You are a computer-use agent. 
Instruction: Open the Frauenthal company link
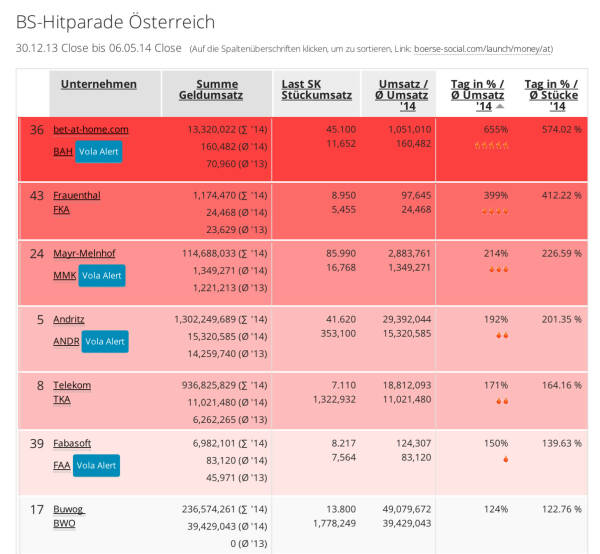pos(76,195)
